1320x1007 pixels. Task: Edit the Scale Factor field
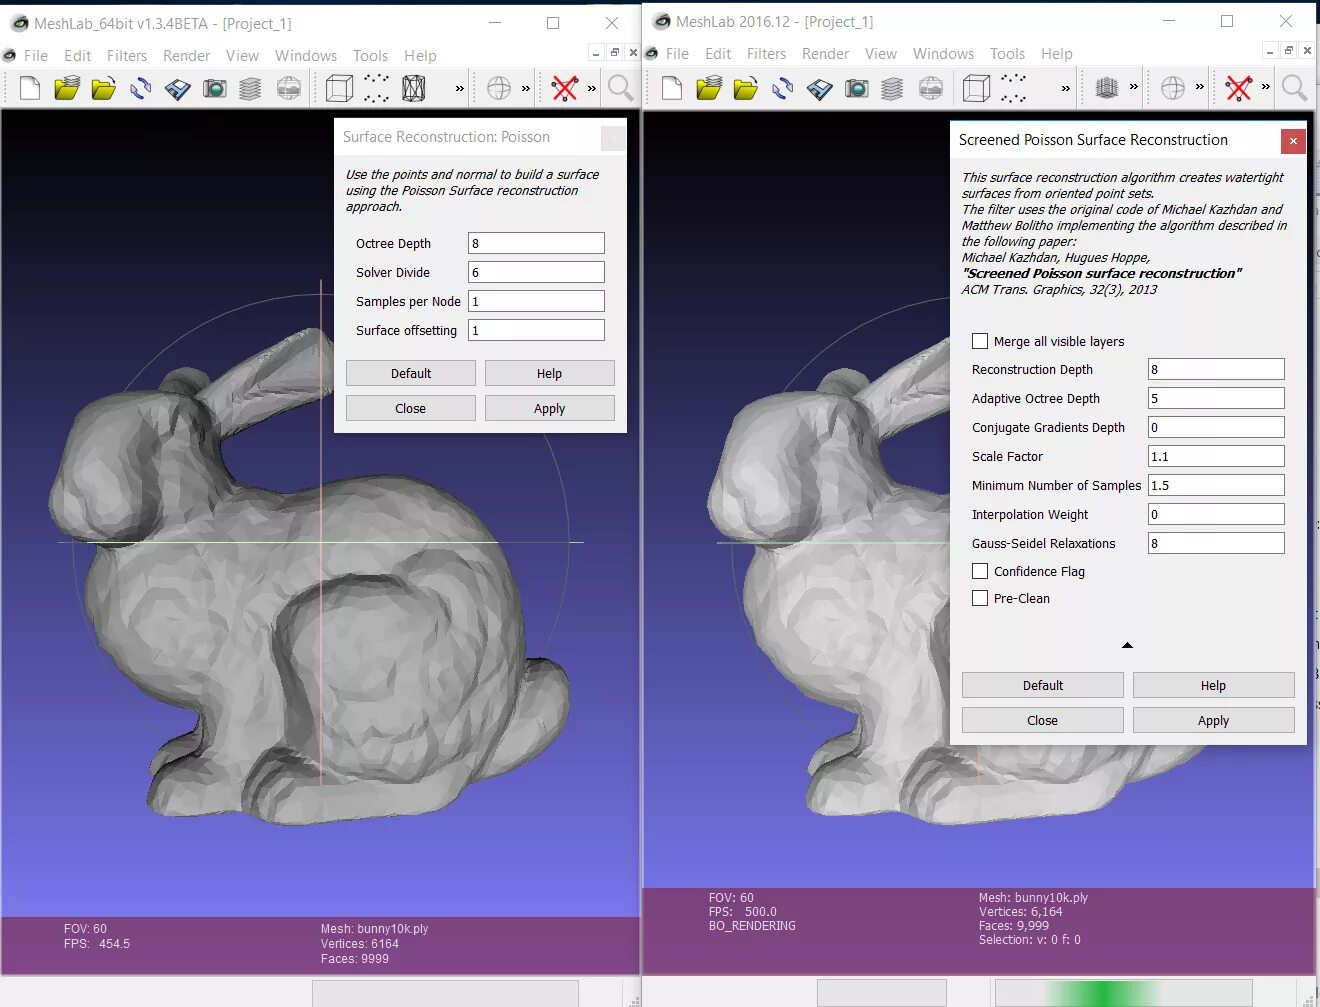click(x=1216, y=456)
